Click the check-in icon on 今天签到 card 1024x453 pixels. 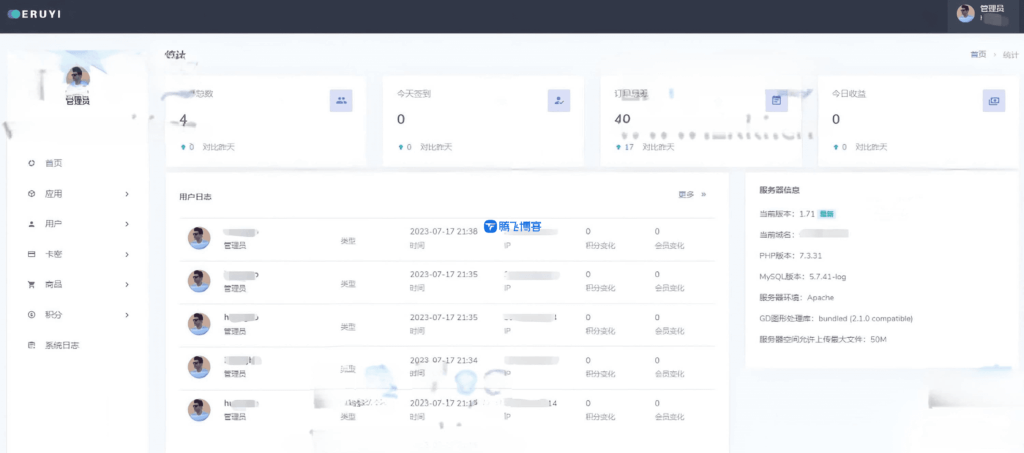click(x=559, y=101)
